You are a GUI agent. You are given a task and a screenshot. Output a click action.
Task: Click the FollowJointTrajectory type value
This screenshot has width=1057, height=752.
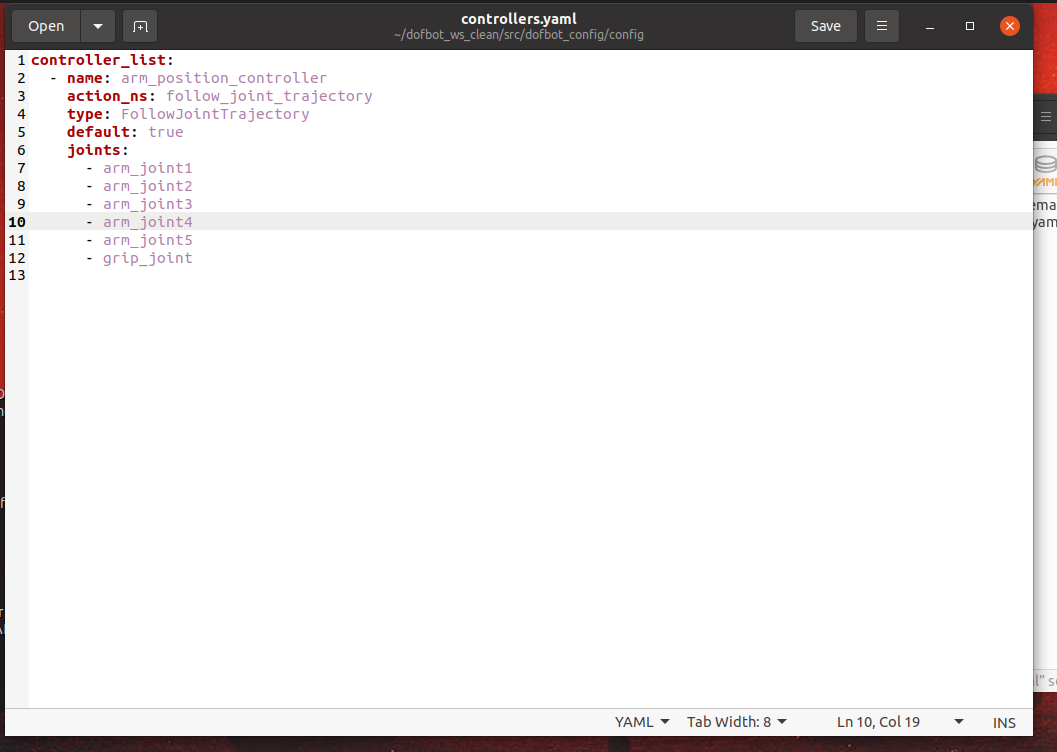(215, 114)
